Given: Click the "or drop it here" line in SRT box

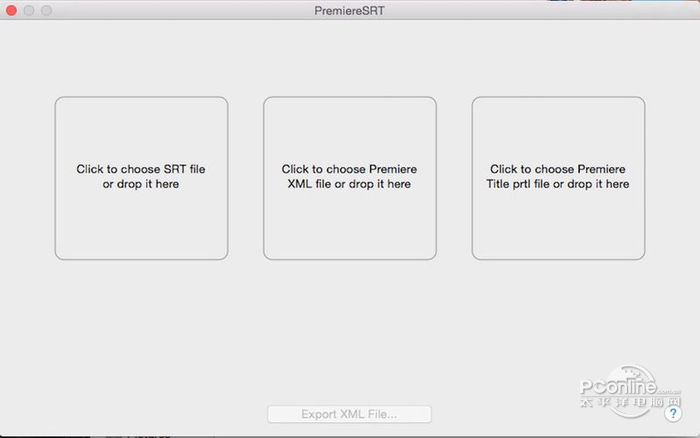Looking at the screenshot, I should coord(141,184).
